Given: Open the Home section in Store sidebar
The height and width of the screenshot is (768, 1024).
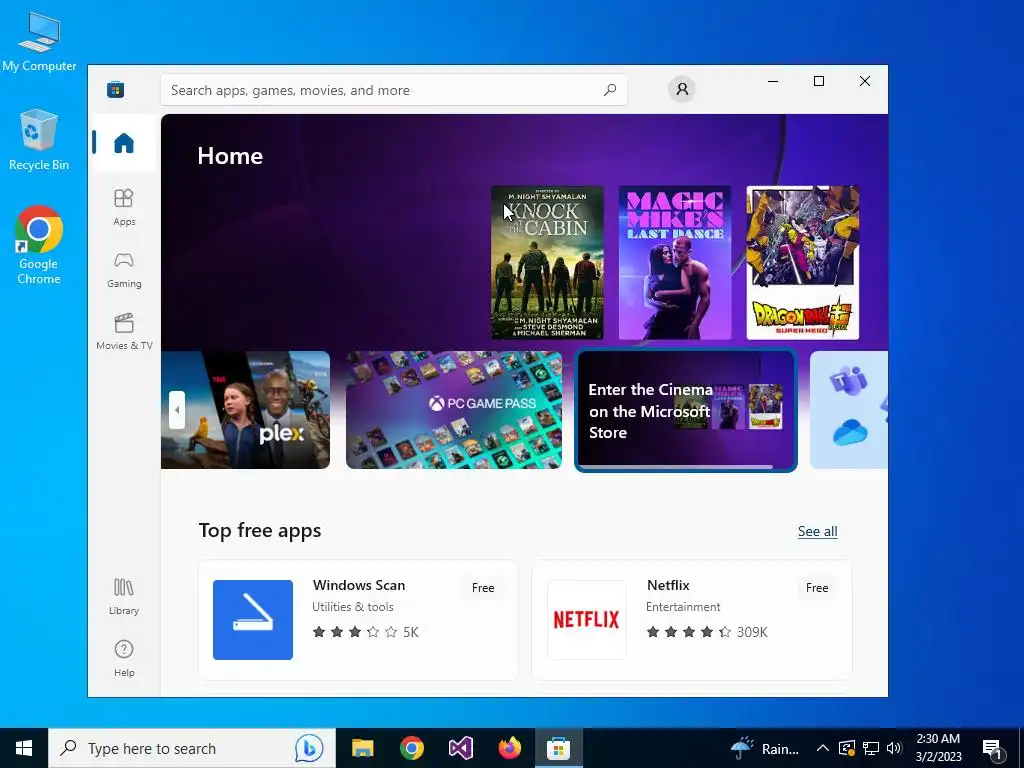Looking at the screenshot, I should pos(124,143).
